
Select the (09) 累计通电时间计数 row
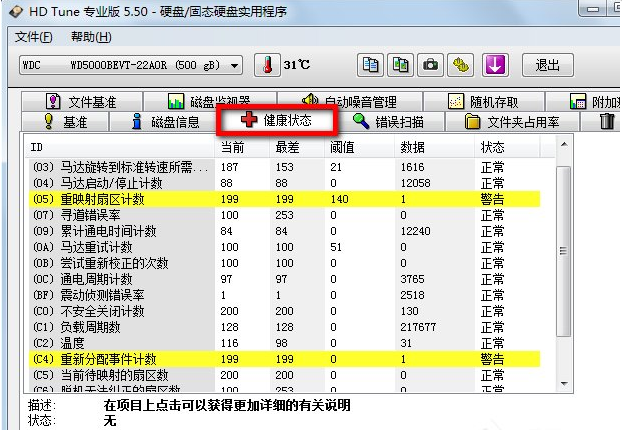click(x=284, y=231)
